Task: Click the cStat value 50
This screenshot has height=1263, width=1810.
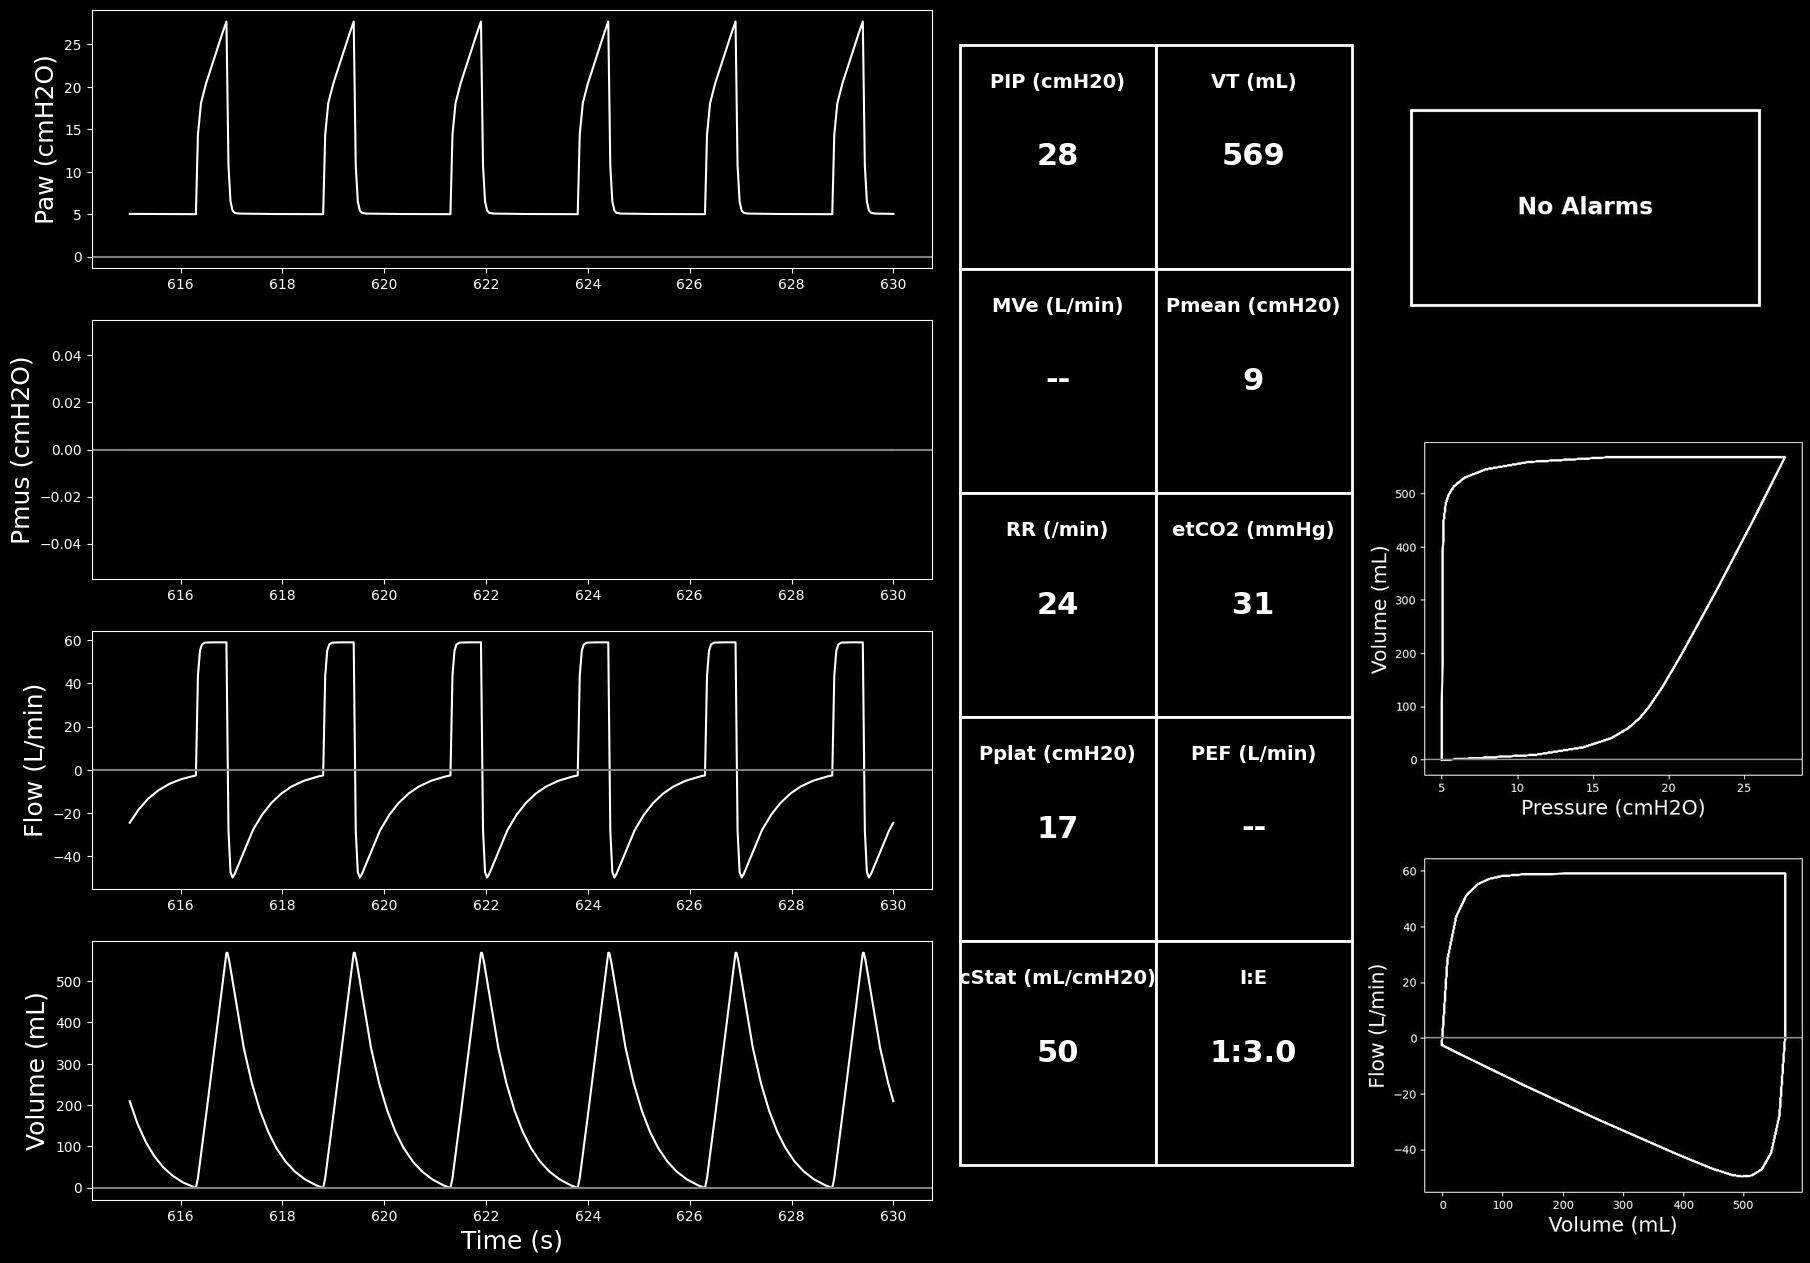Action: coord(1057,1052)
